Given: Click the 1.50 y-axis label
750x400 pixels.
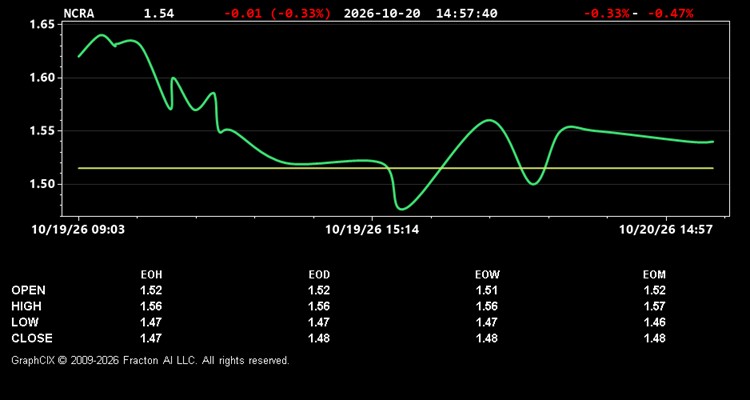Looking at the screenshot, I should (42, 184).
